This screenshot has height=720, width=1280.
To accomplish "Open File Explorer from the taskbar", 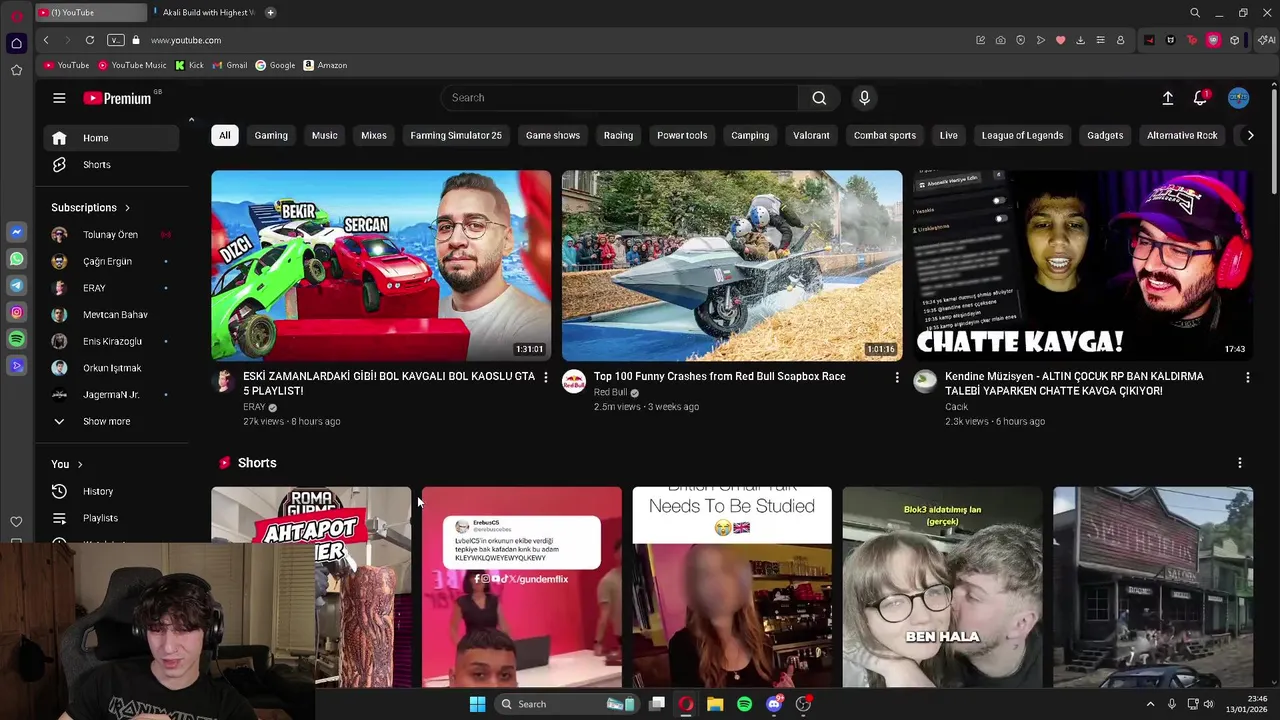I will click(x=715, y=704).
